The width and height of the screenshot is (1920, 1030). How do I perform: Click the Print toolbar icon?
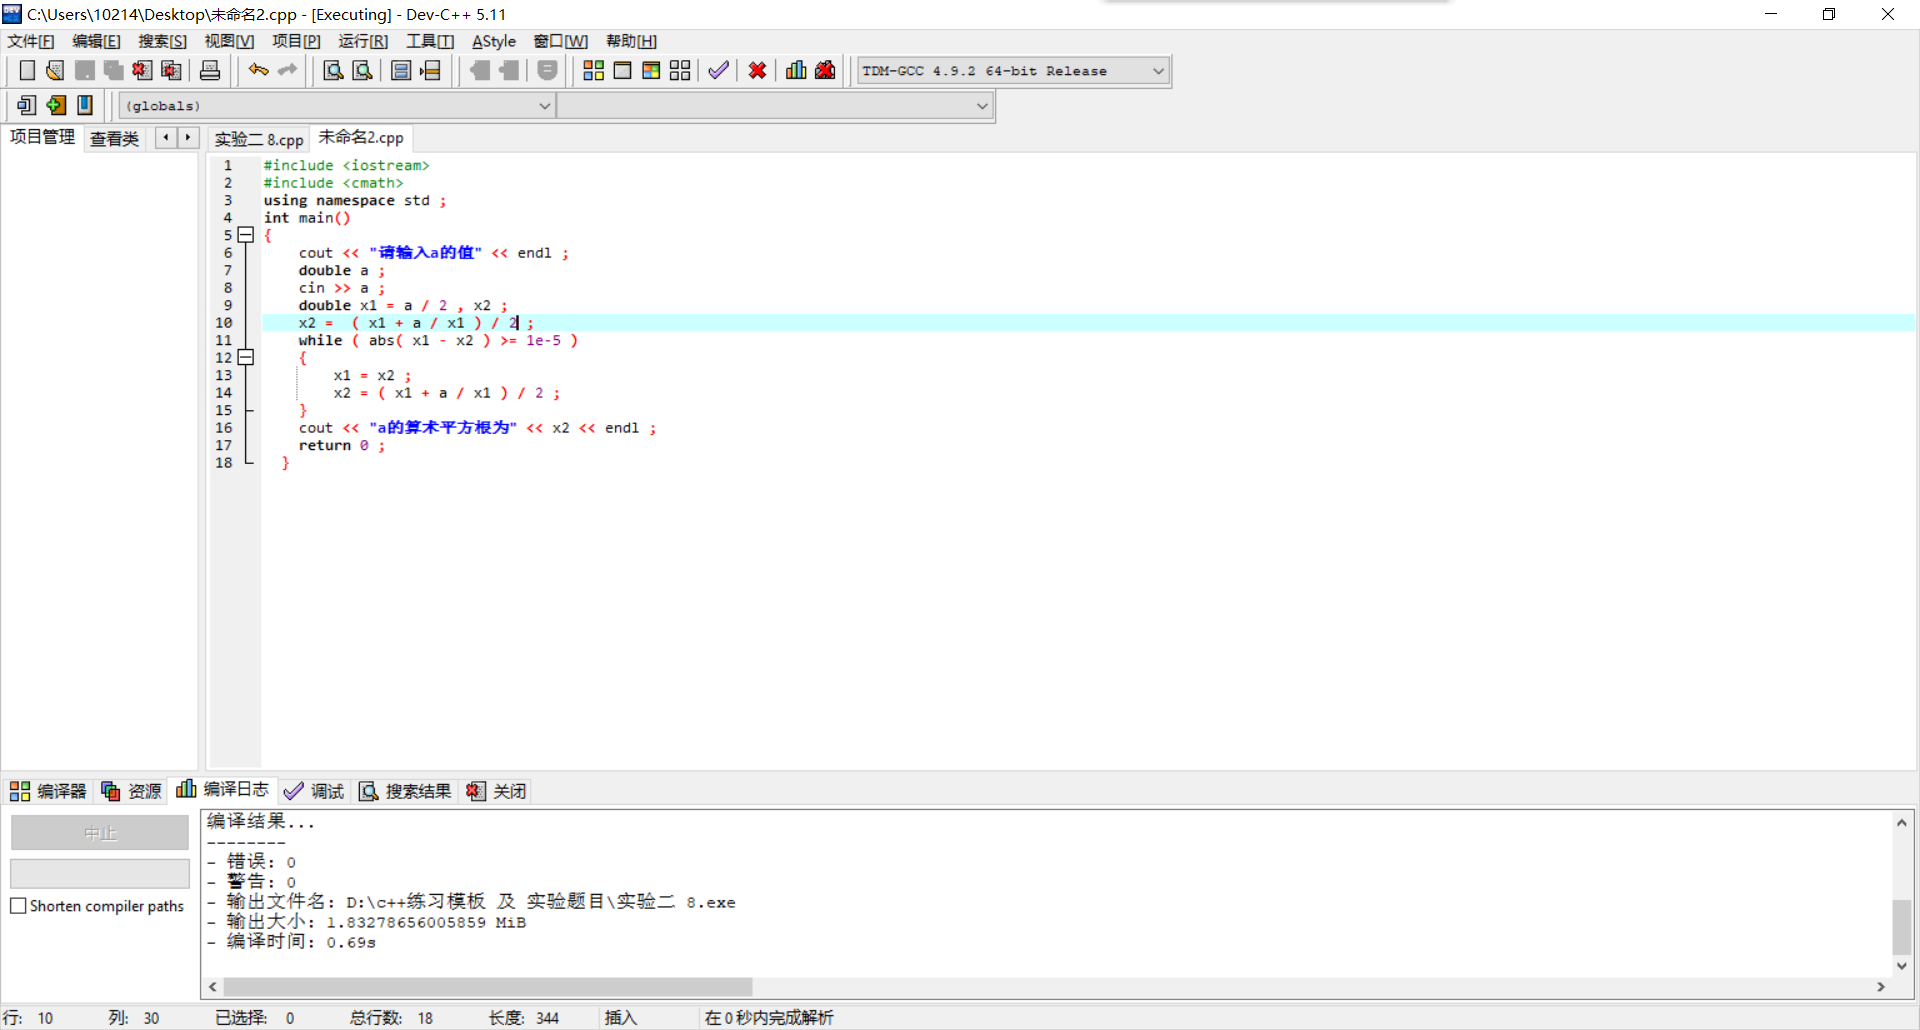(x=210, y=70)
